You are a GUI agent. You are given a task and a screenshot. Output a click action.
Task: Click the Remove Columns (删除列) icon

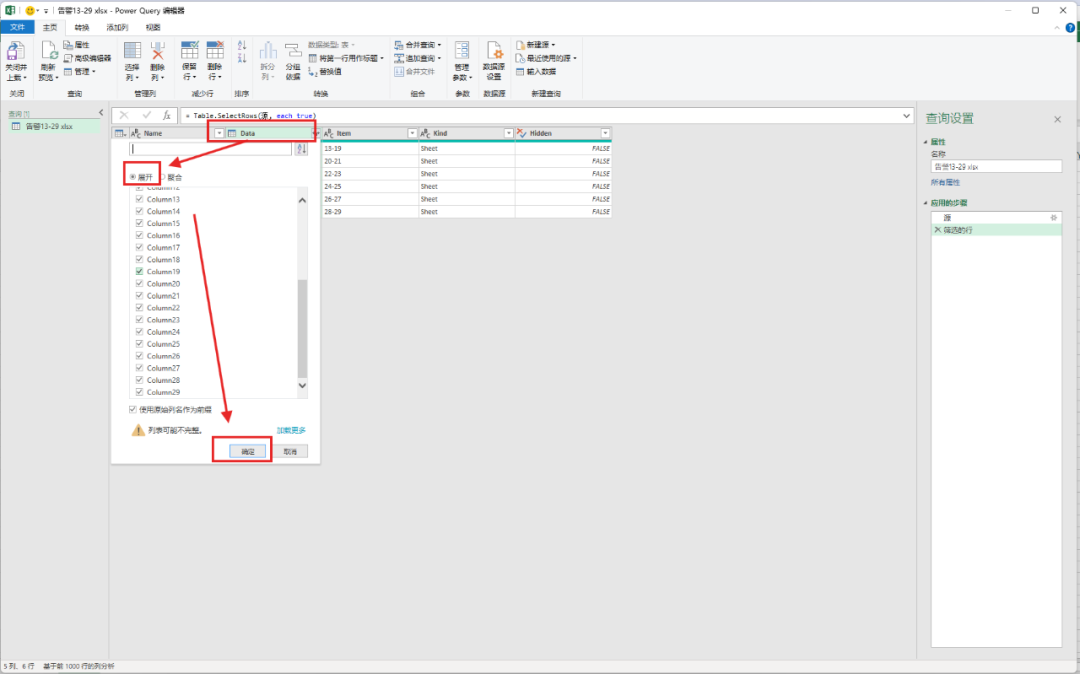(158, 51)
